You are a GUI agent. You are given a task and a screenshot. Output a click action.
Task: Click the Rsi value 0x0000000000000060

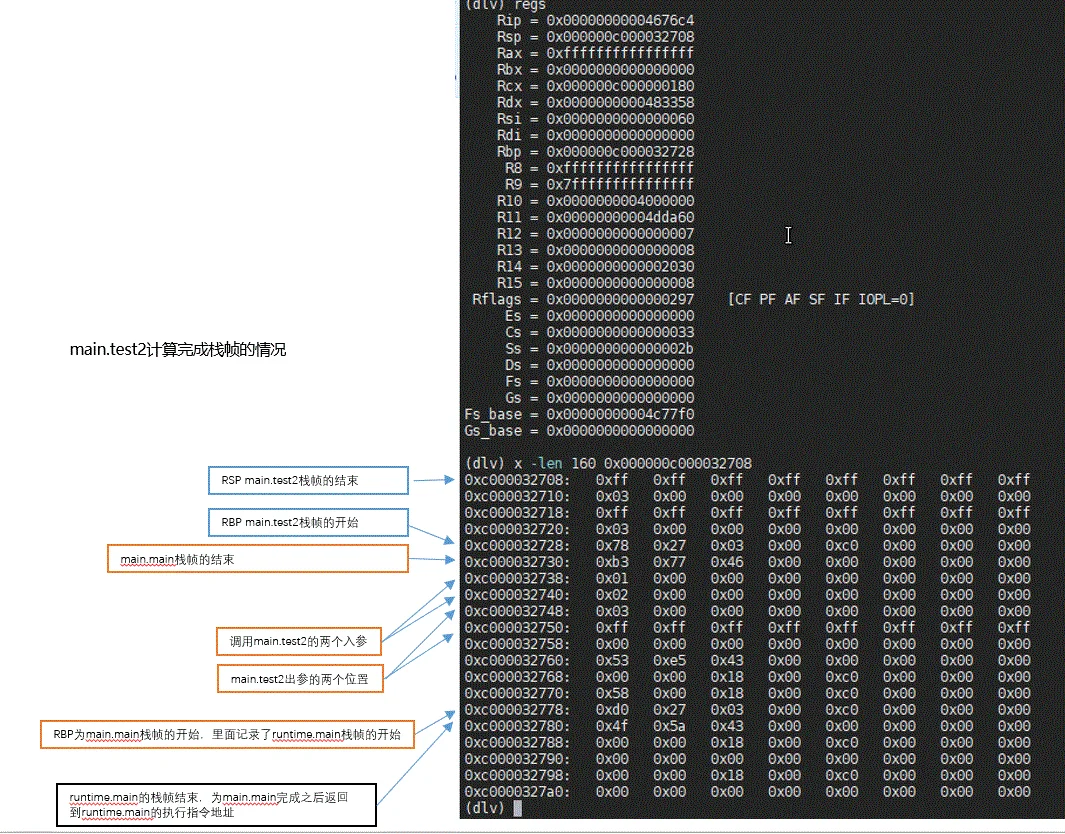(x=620, y=119)
